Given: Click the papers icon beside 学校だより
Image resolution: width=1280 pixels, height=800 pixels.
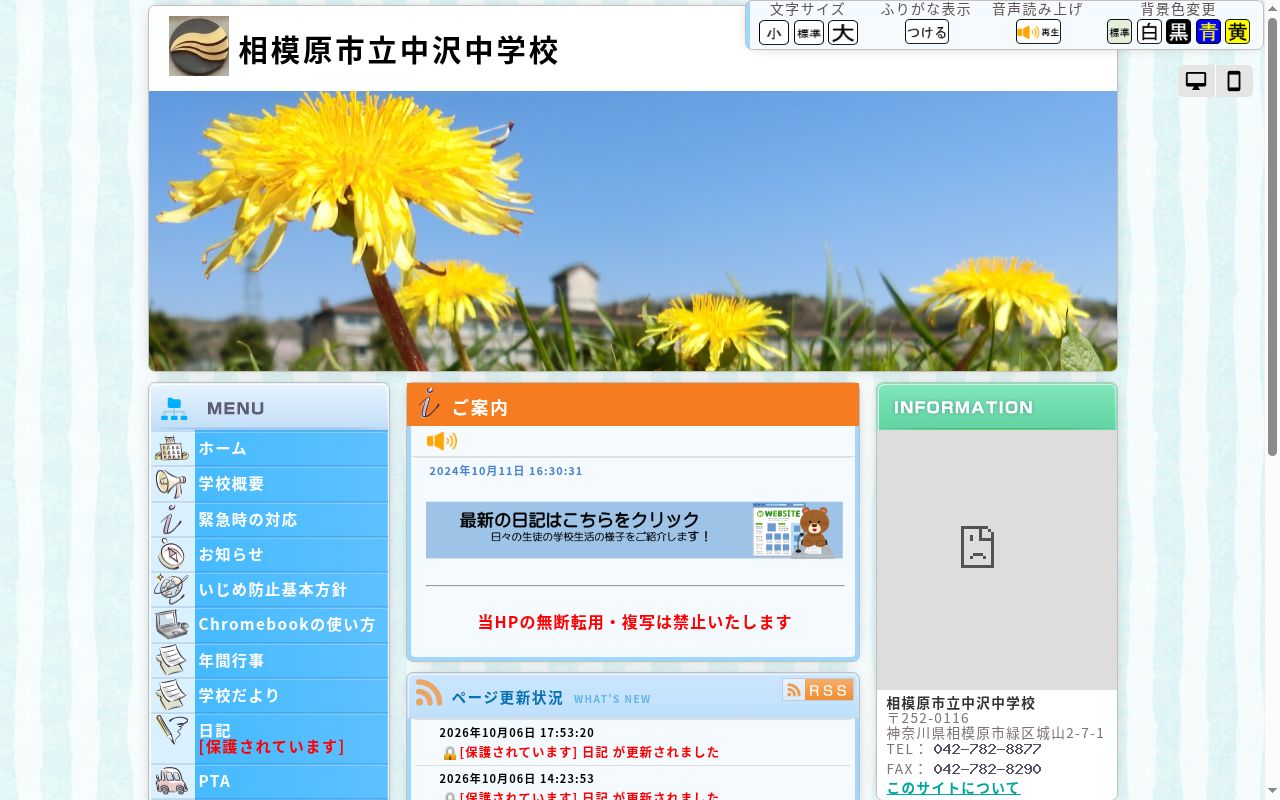Looking at the screenshot, I should 172,695.
